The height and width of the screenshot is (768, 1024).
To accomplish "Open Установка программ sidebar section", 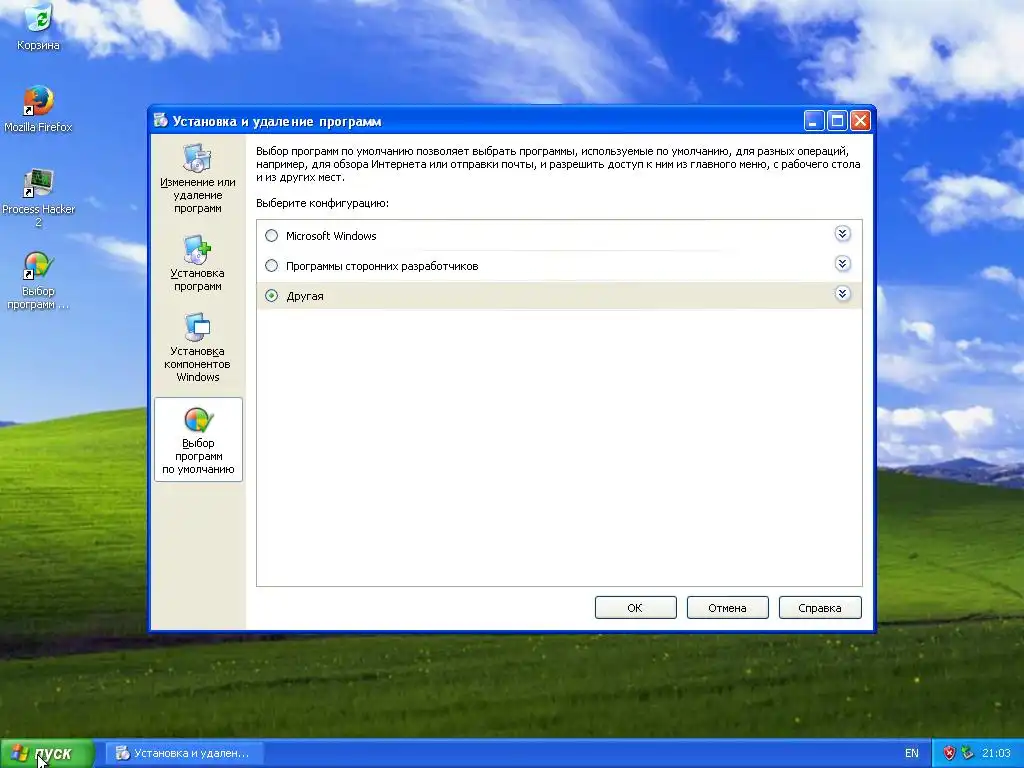I will [x=198, y=263].
